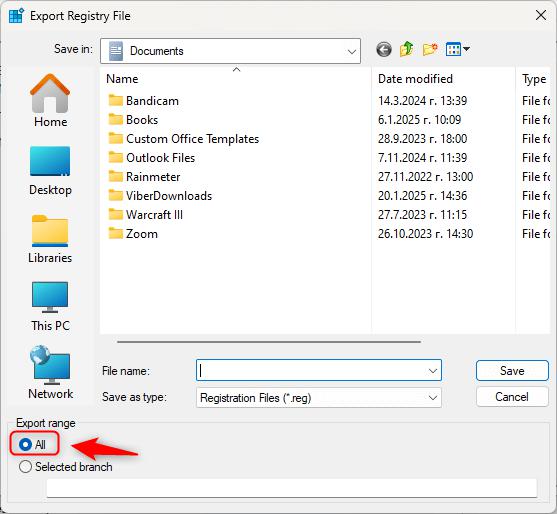
Task: Cancel the export dialog
Action: point(512,396)
